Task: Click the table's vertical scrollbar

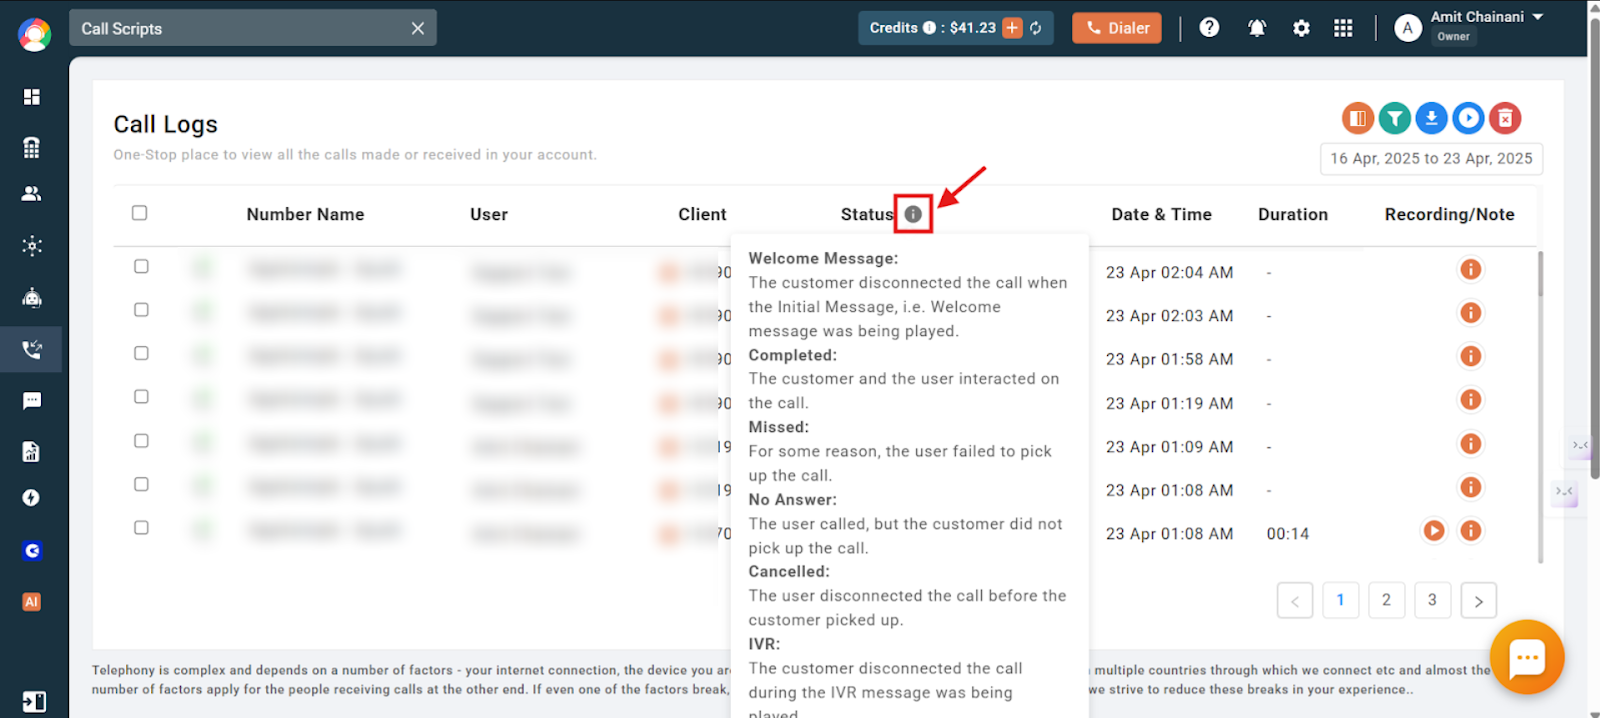Action: [1540, 407]
